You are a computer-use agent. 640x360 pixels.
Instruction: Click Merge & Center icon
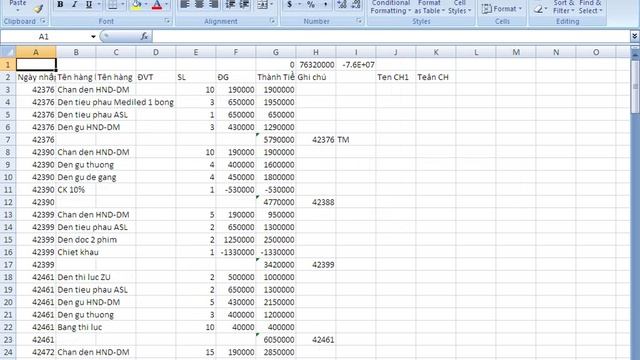tap(262, 5)
